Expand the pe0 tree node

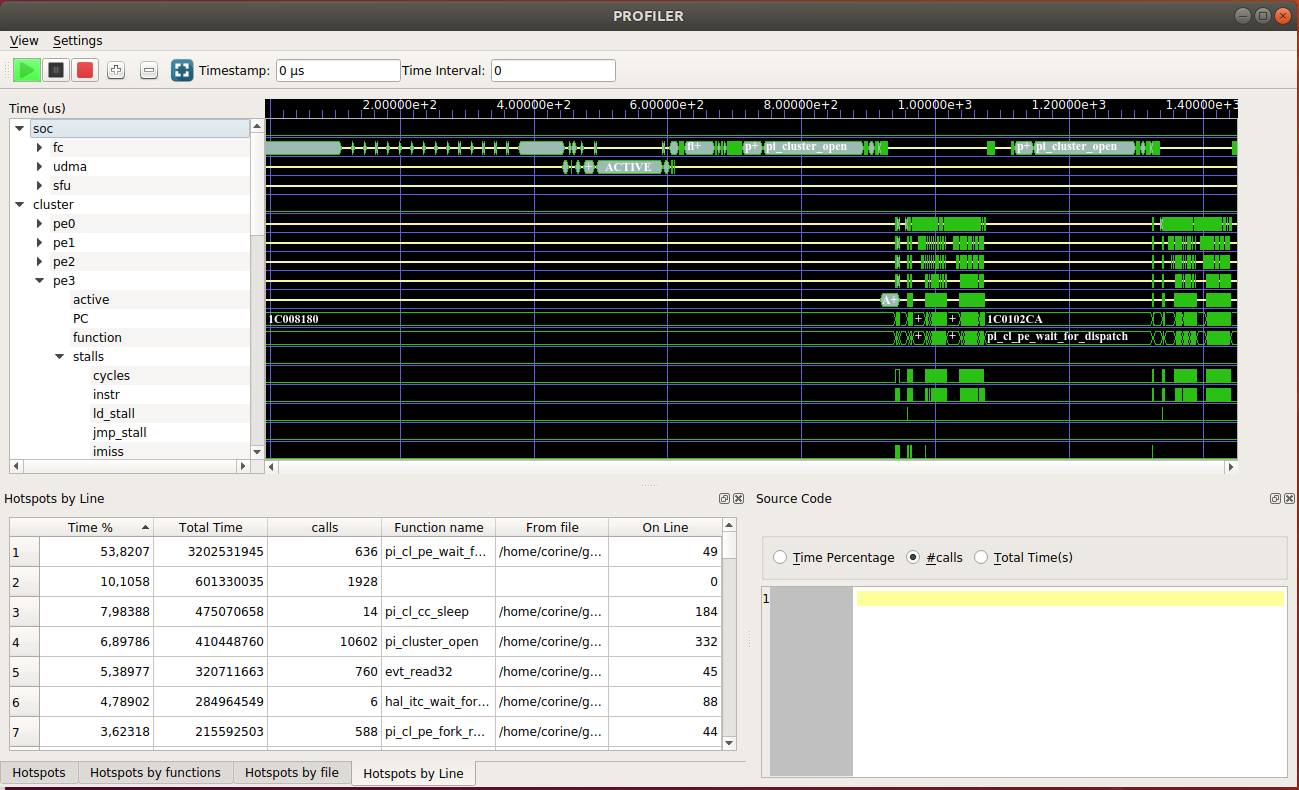tap(39, 223)
